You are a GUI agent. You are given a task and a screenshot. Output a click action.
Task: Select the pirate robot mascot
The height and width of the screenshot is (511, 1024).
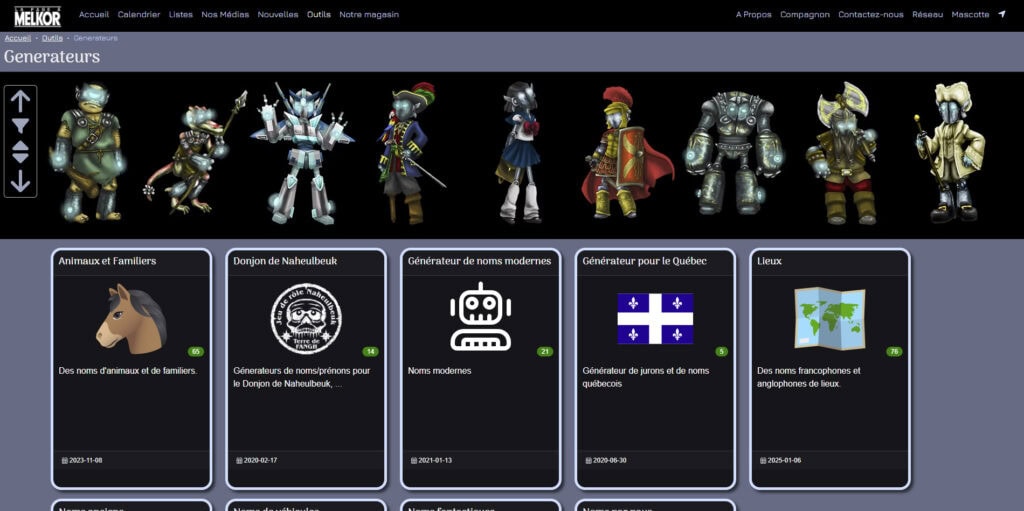(410, 153)
